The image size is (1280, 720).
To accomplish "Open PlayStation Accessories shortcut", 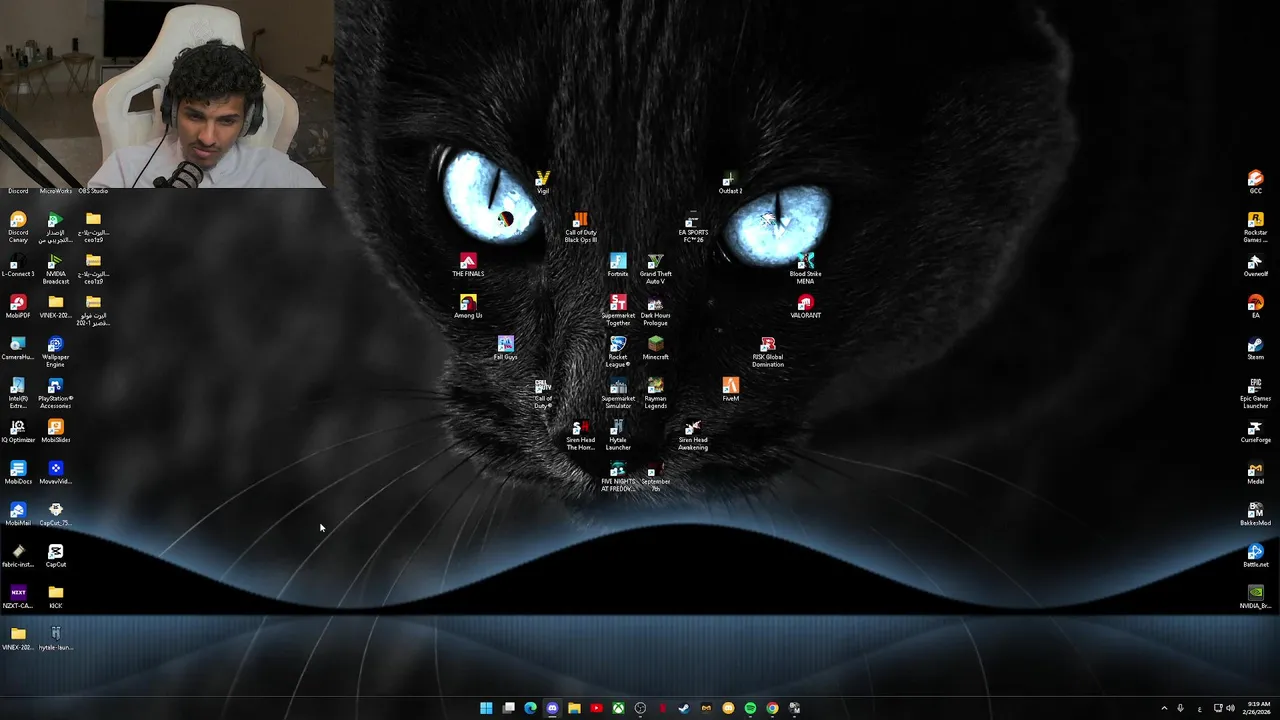I will coord(56,394).
